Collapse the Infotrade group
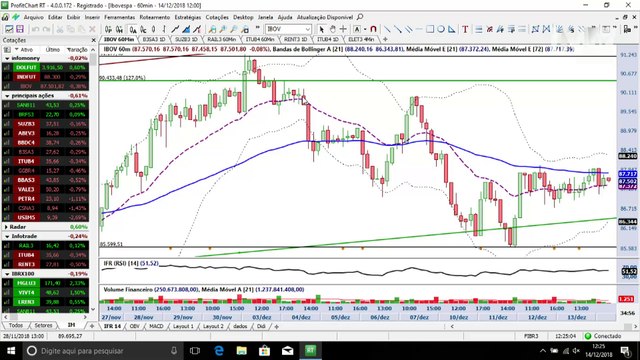 7,236
